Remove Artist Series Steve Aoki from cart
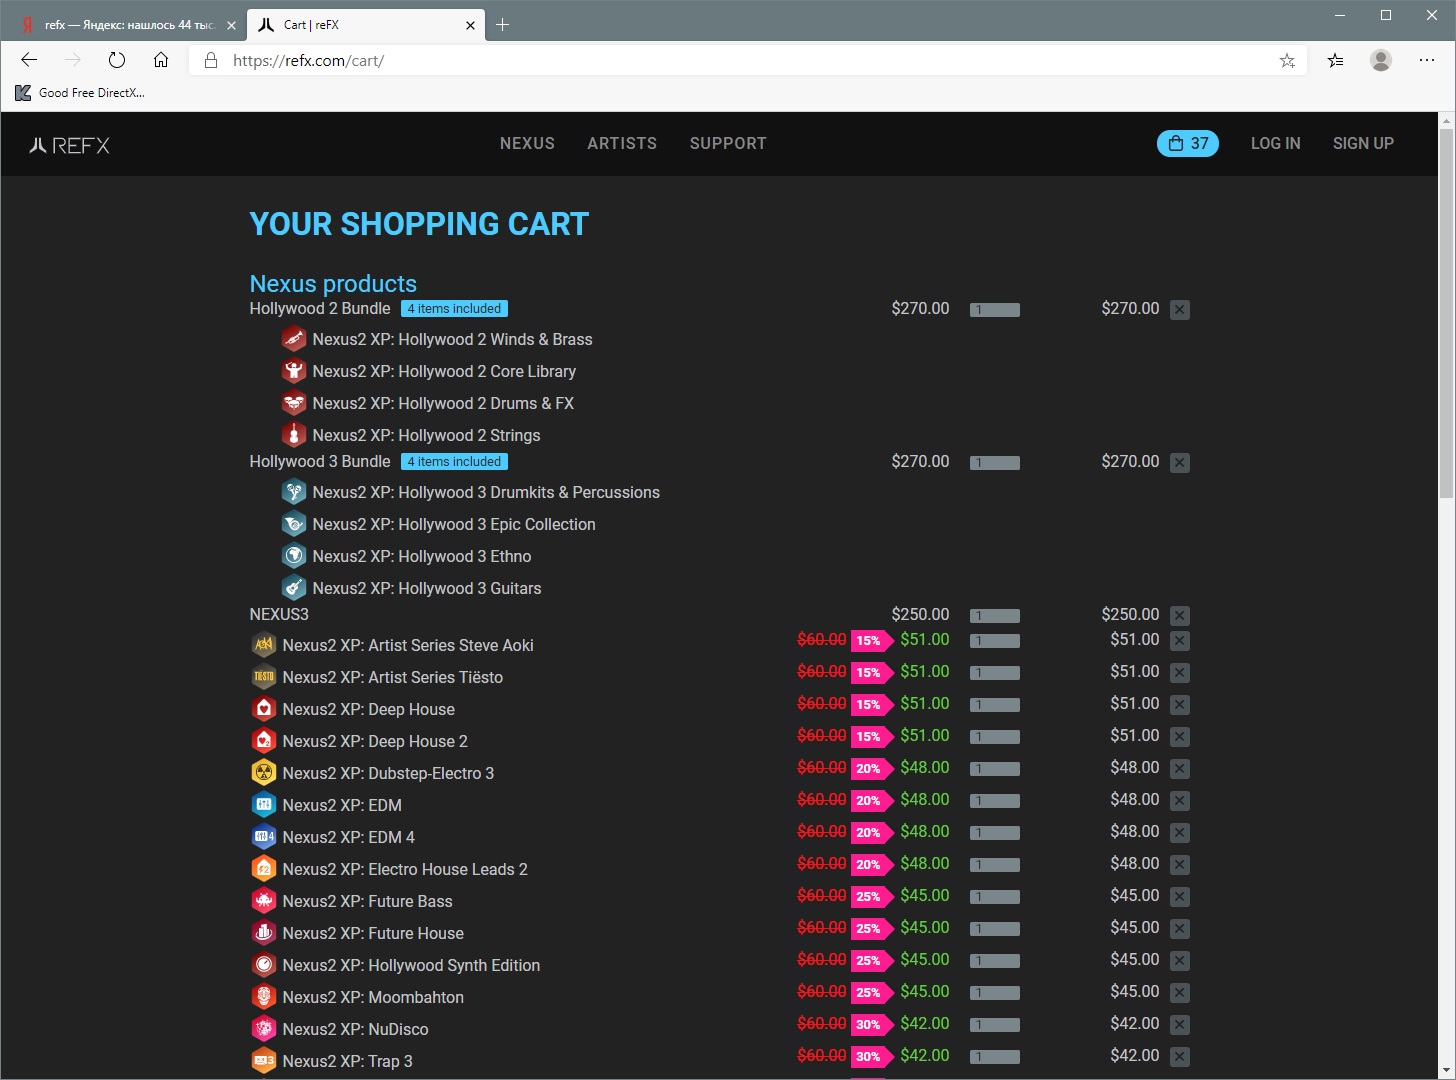Image resolution: width=1456 pixels, height=1080 pixels. [1180, 641]
